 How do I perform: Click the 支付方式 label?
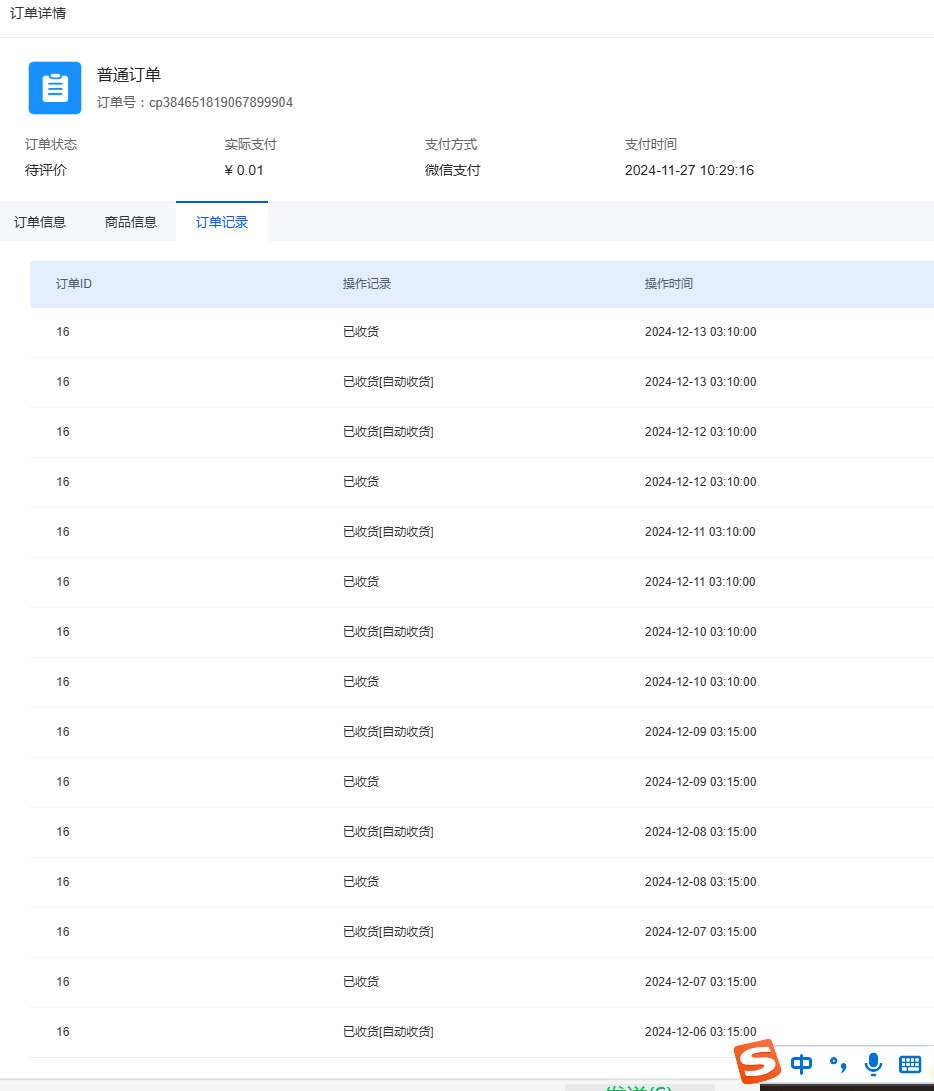[x=451, y=145]
